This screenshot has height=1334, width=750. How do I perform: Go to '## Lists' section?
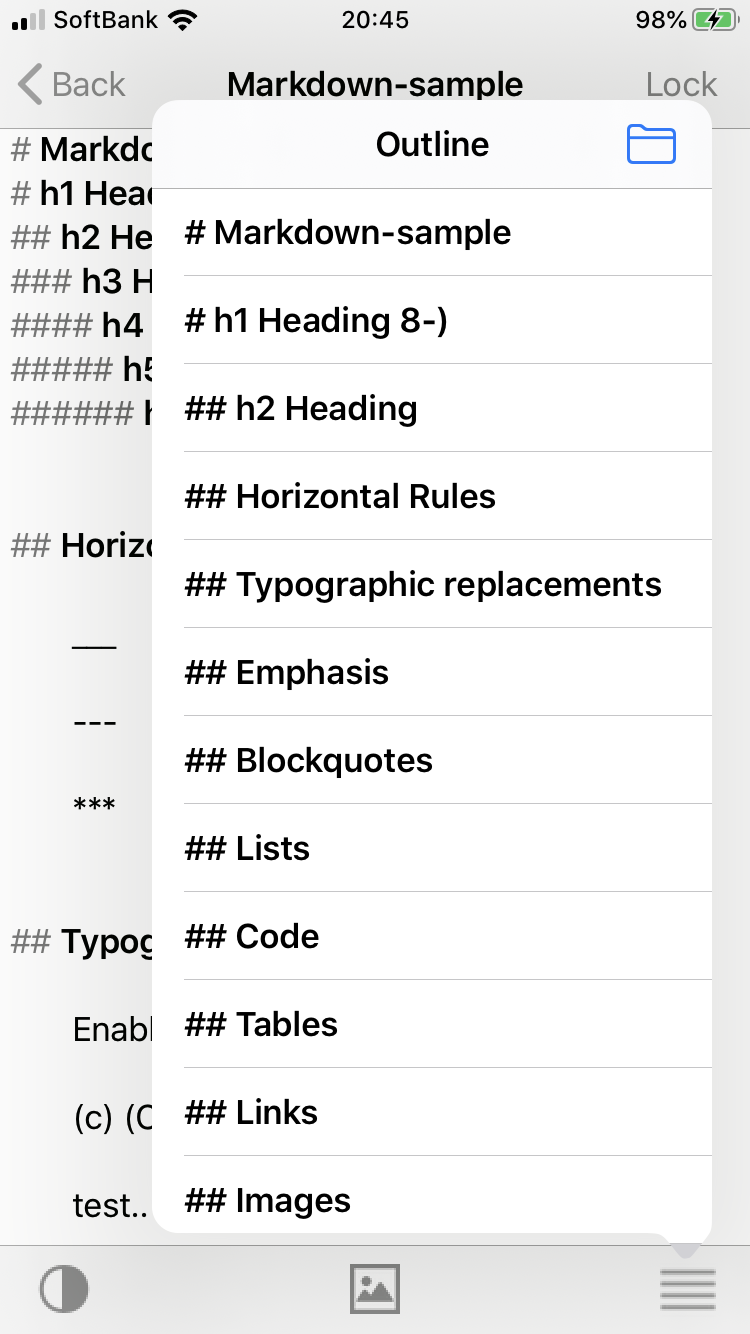tap(432, 848)
